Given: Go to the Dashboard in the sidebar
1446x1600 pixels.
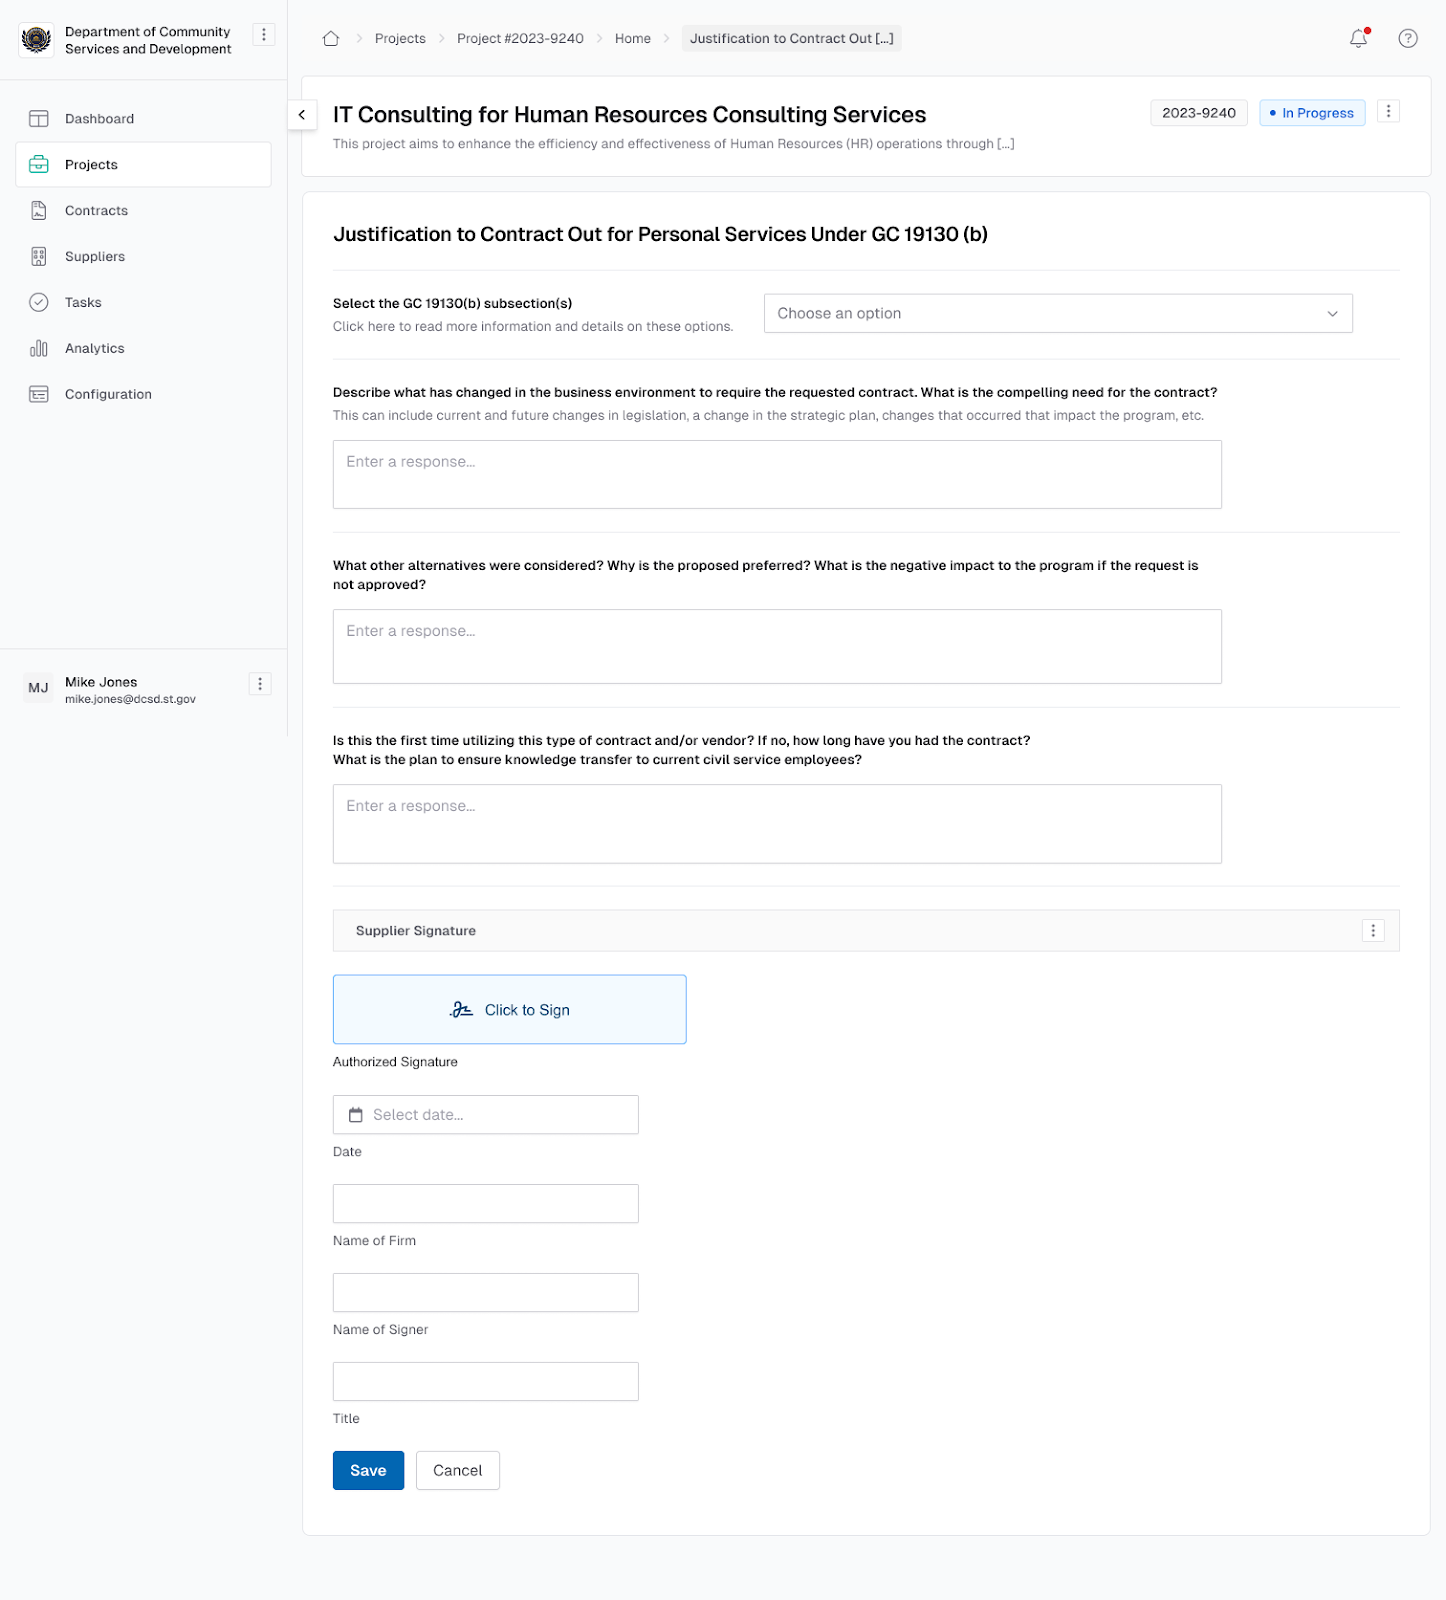Looking at the screenshot, I should (99, 119).
